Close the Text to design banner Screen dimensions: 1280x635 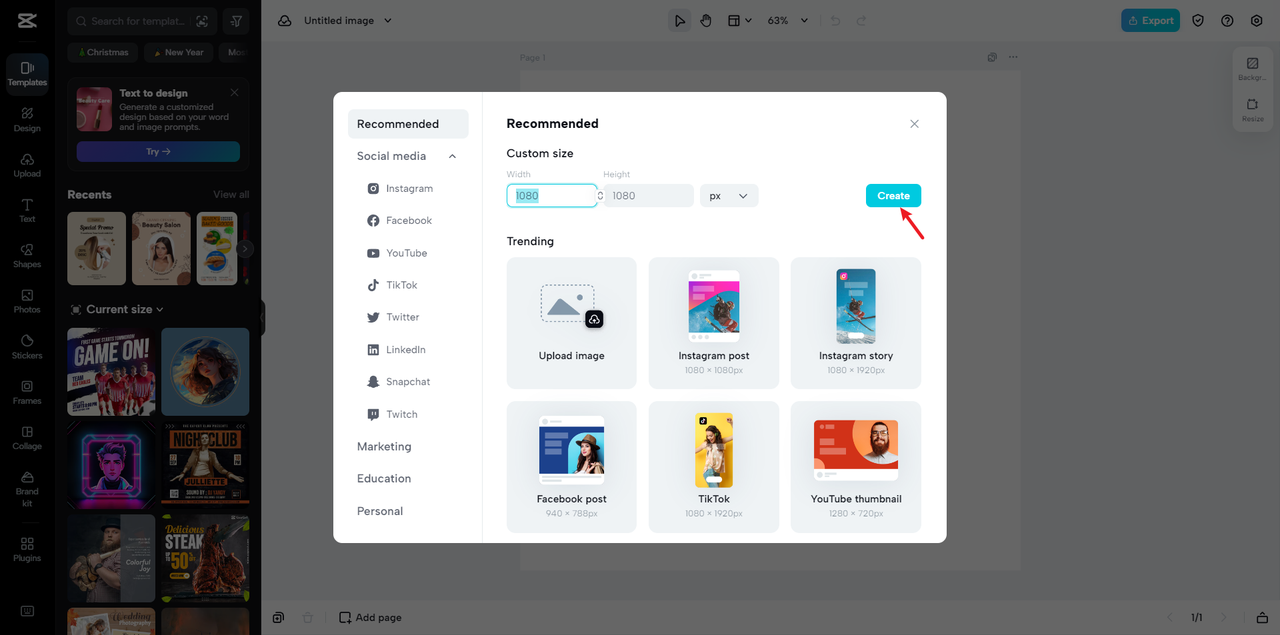[234, 92]
